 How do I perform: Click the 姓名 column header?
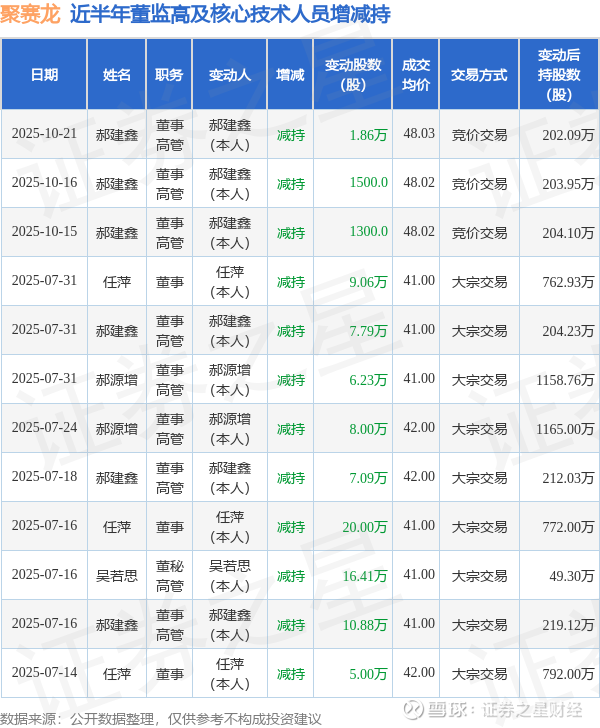tap(117, 74)
